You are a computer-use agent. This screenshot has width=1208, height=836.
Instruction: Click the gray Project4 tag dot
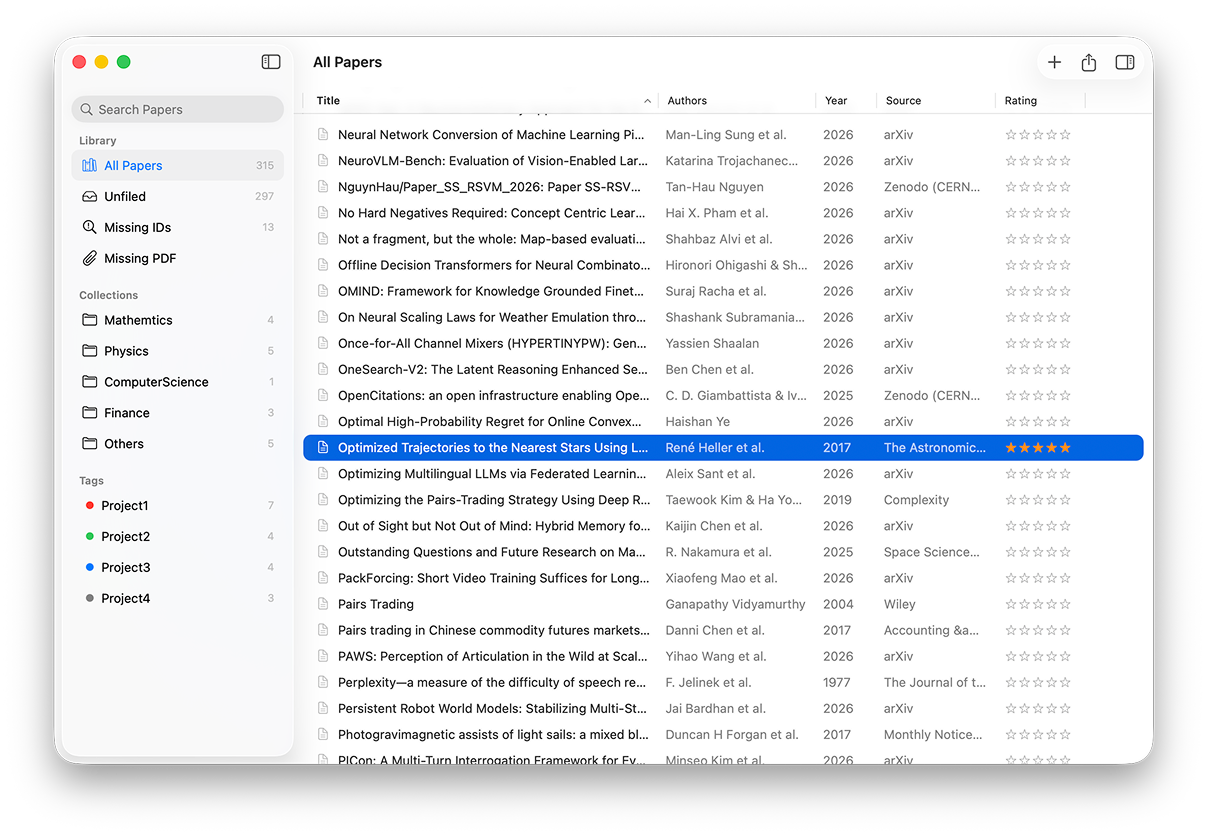[x=90, y=599]
